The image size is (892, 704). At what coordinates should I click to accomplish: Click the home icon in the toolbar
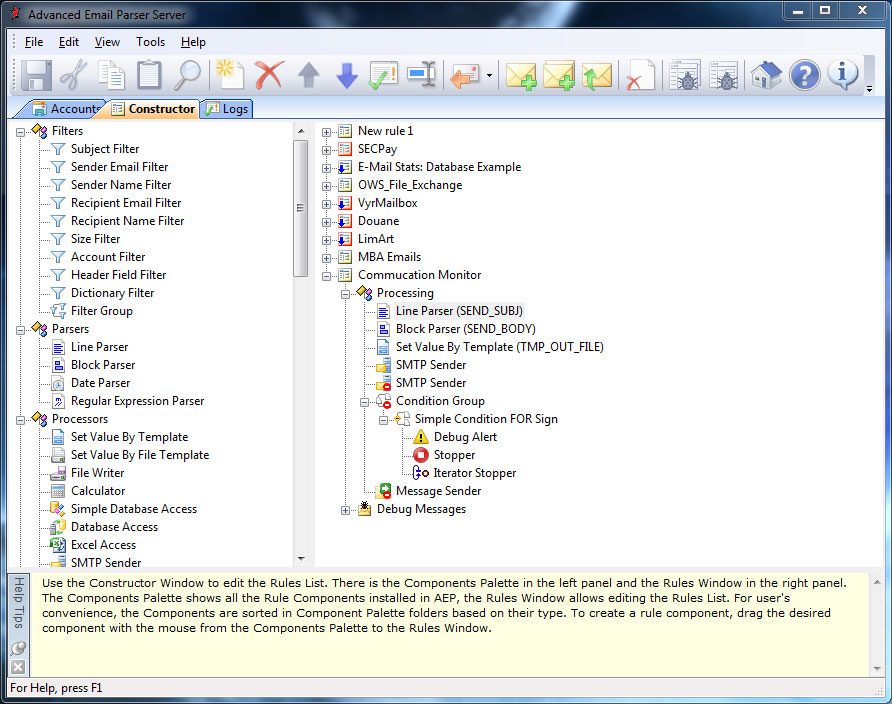click(766, 76)
